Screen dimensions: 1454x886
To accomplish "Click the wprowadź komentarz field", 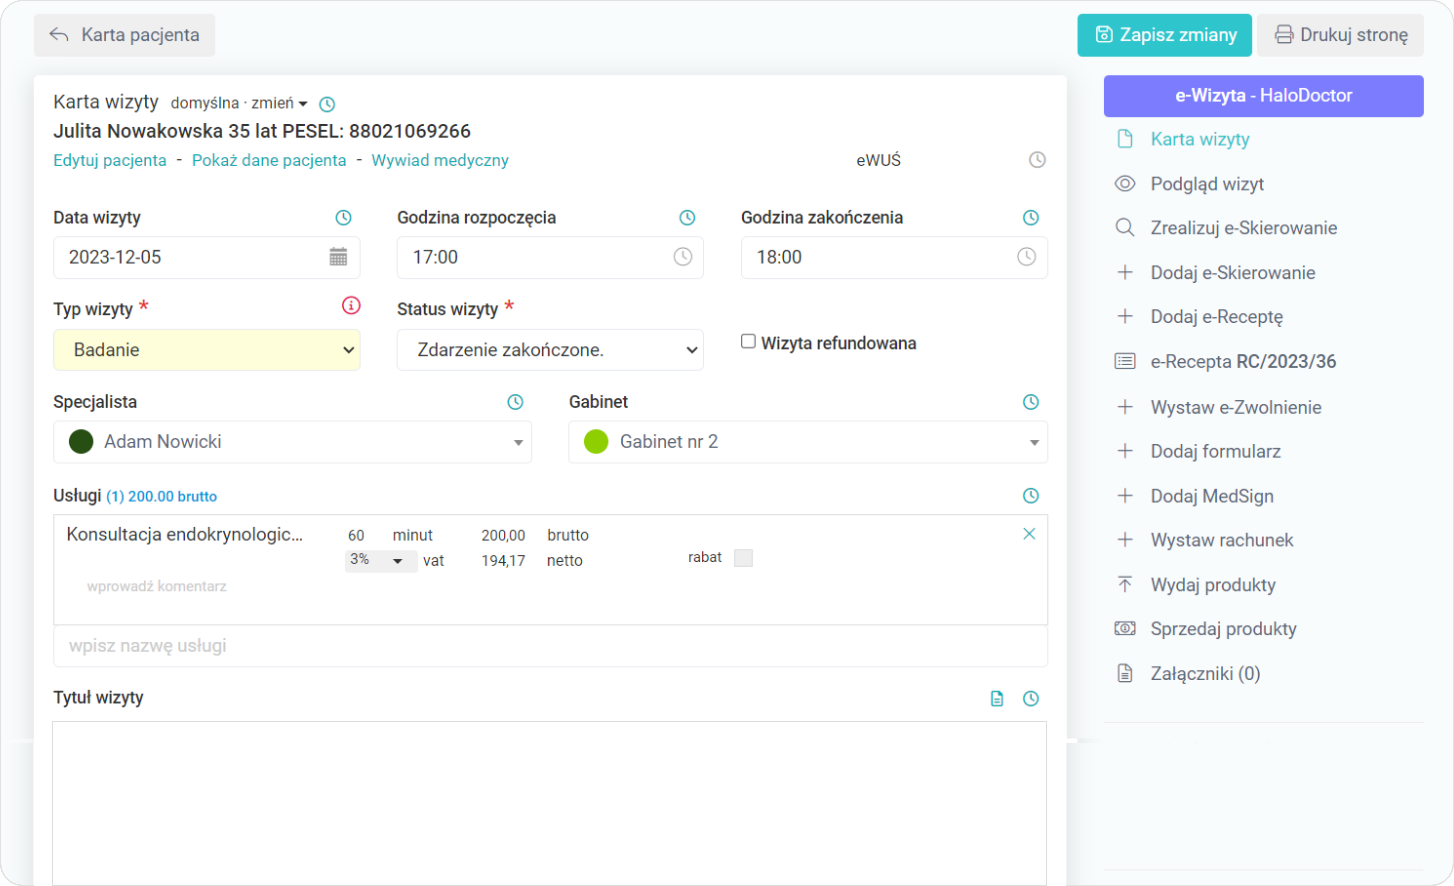I will 157,586.
